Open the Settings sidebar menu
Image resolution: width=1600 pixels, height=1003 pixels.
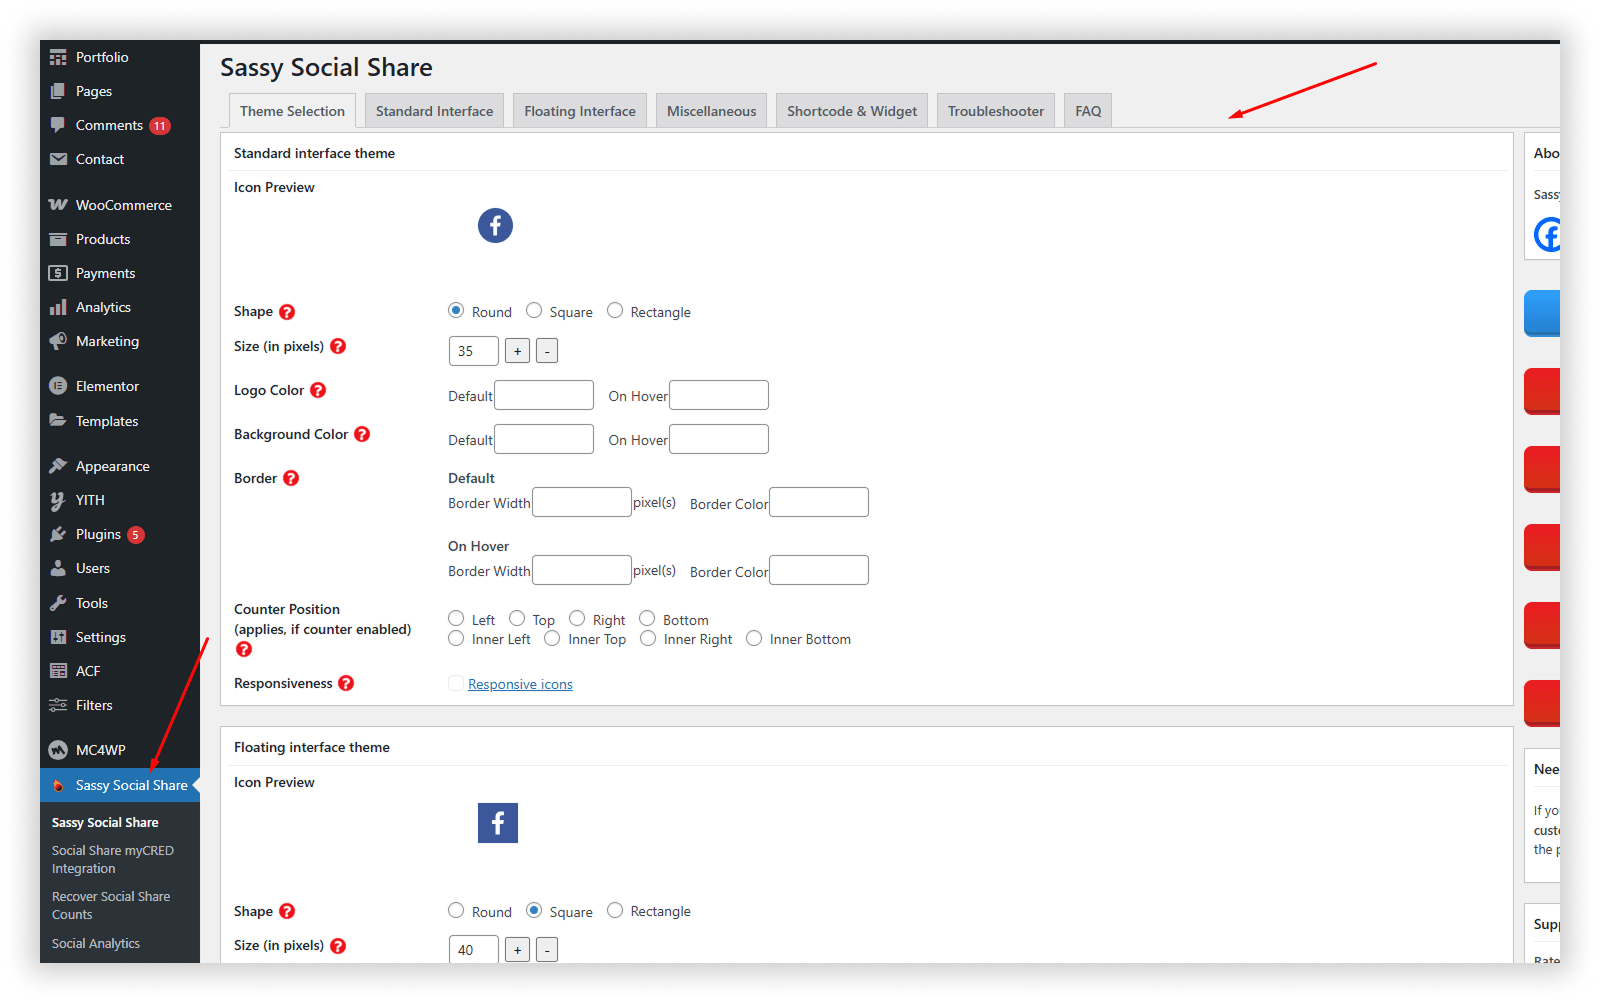[x=100, y=637]
